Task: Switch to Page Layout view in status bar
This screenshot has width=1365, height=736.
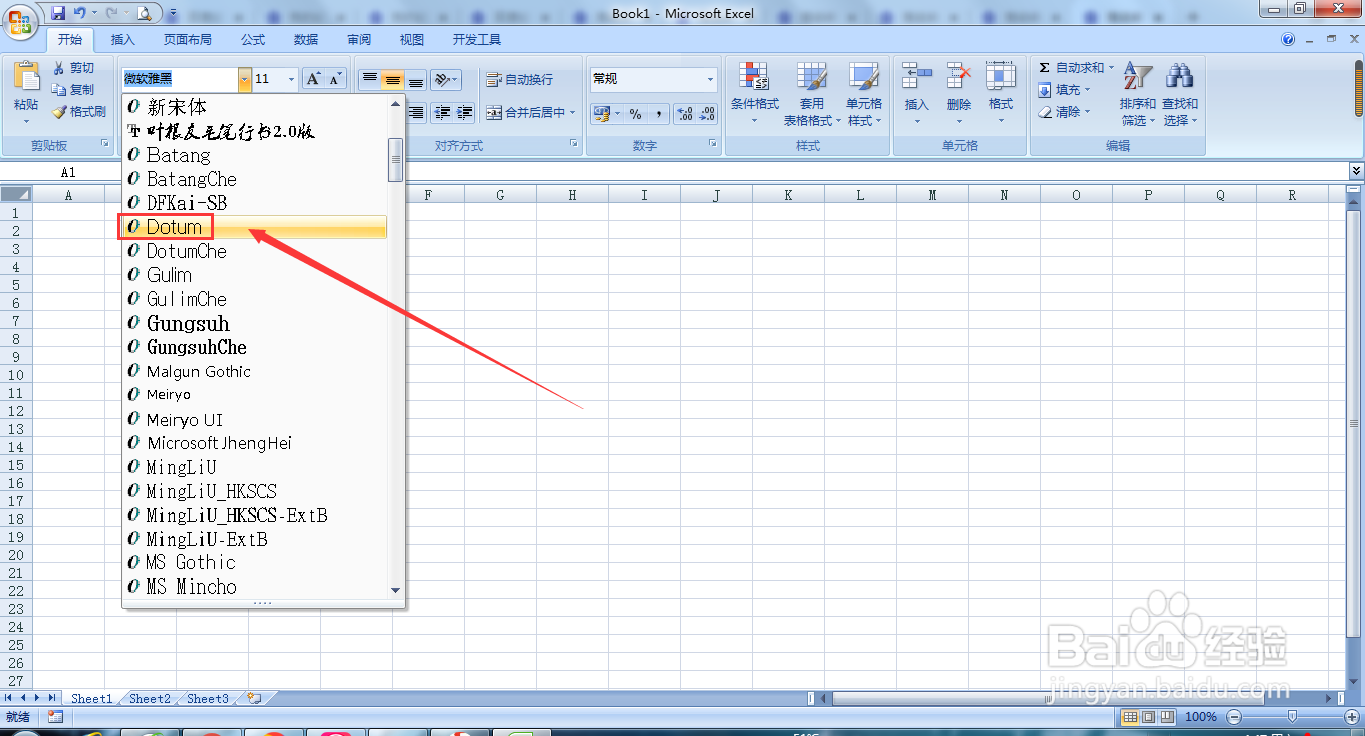Action: click(x=1148, y=717)
